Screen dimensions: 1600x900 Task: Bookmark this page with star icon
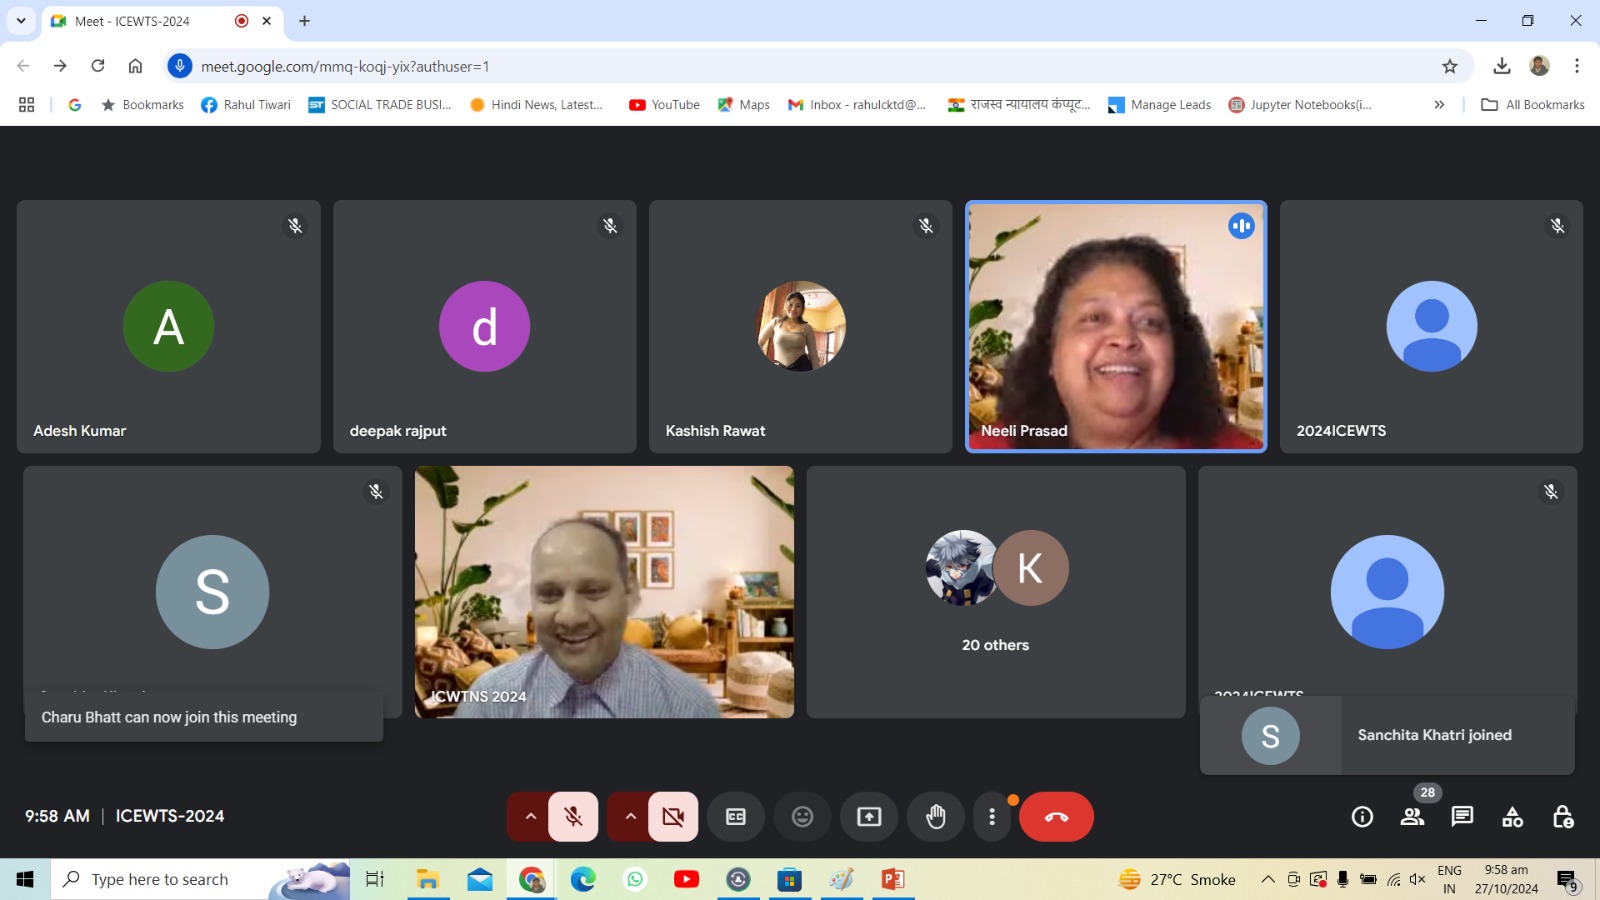click(1450, 66)
